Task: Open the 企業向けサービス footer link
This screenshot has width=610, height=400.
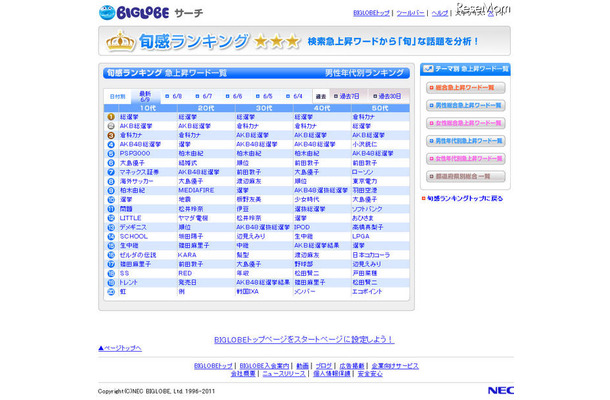Action: [x=395, y=366]
